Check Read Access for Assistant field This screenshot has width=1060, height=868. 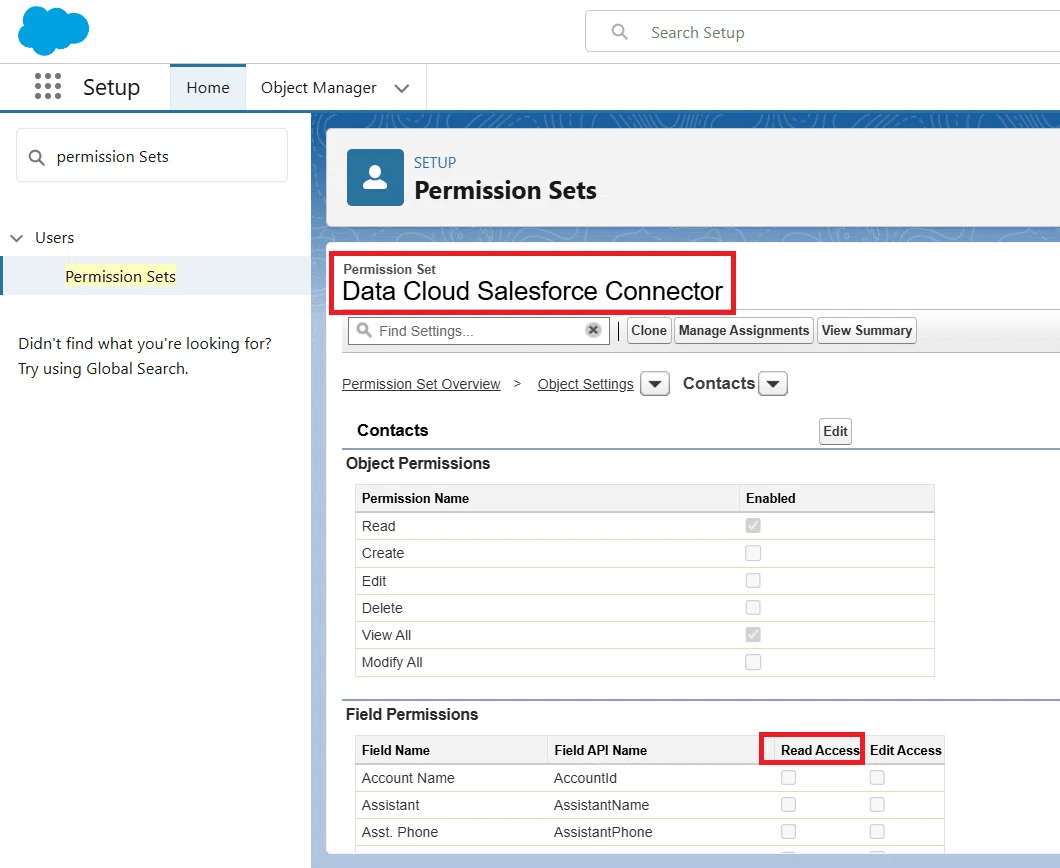point(788,804)
